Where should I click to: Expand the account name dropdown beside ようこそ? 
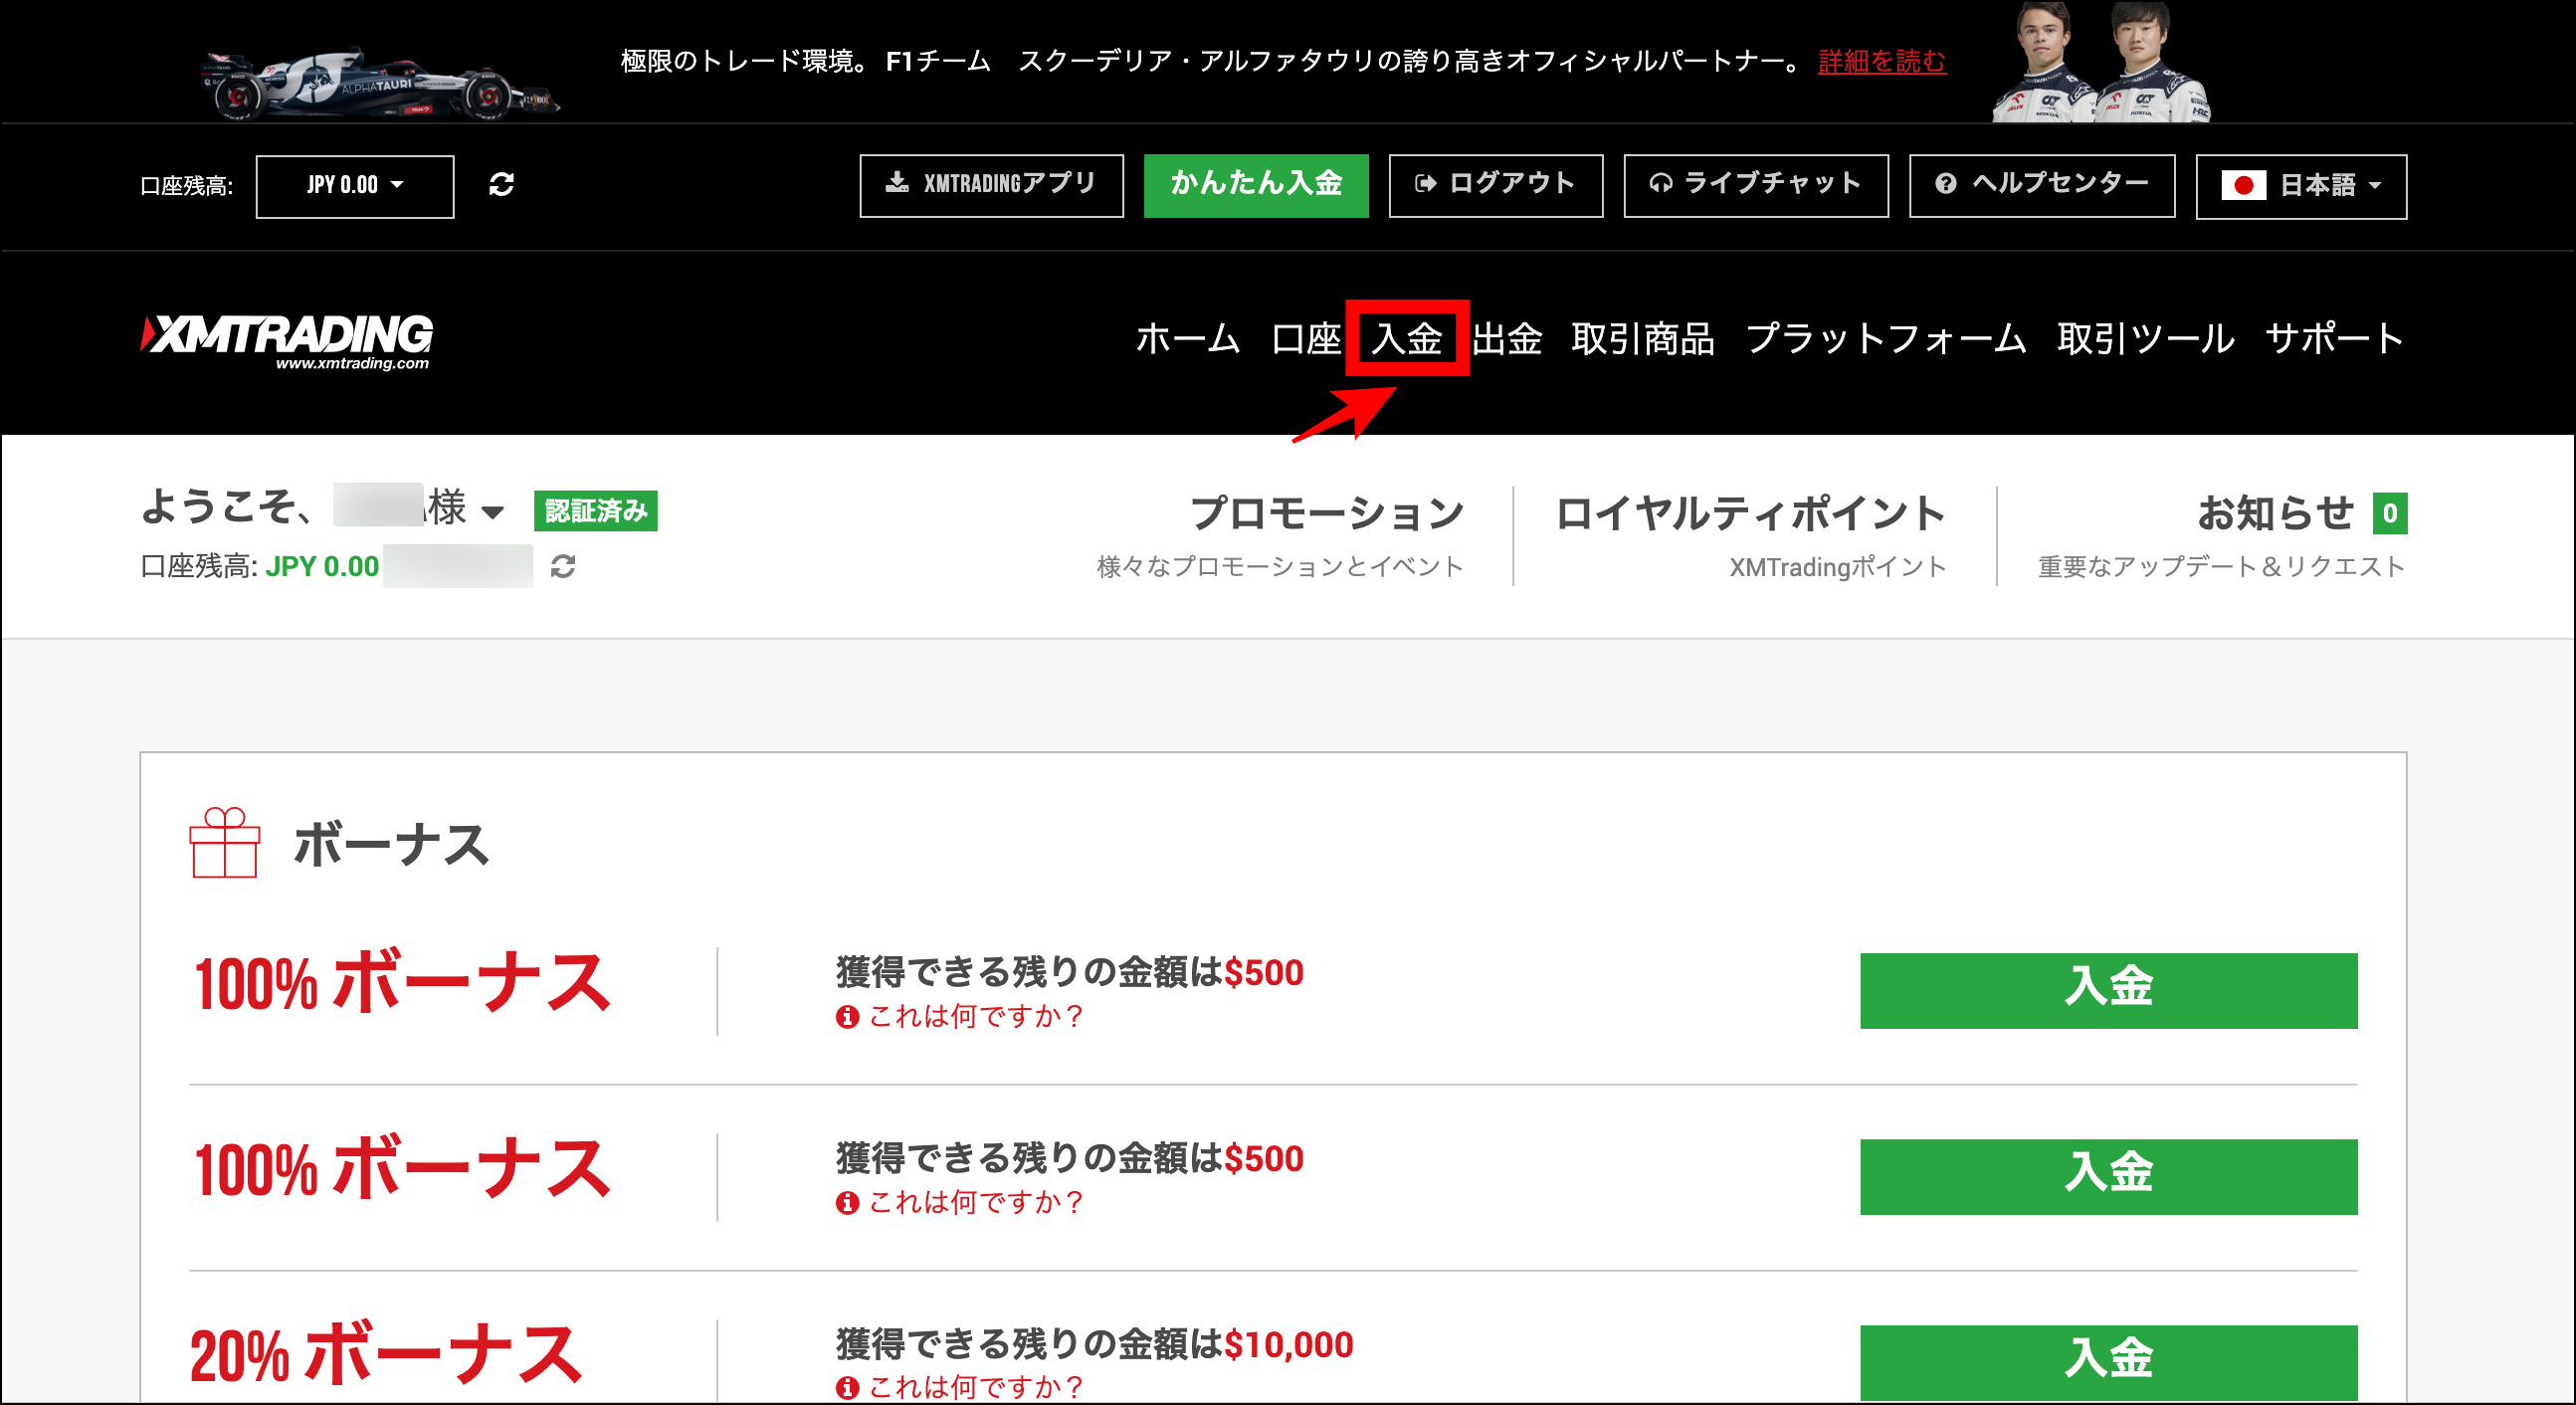click(x=492, y=511)
